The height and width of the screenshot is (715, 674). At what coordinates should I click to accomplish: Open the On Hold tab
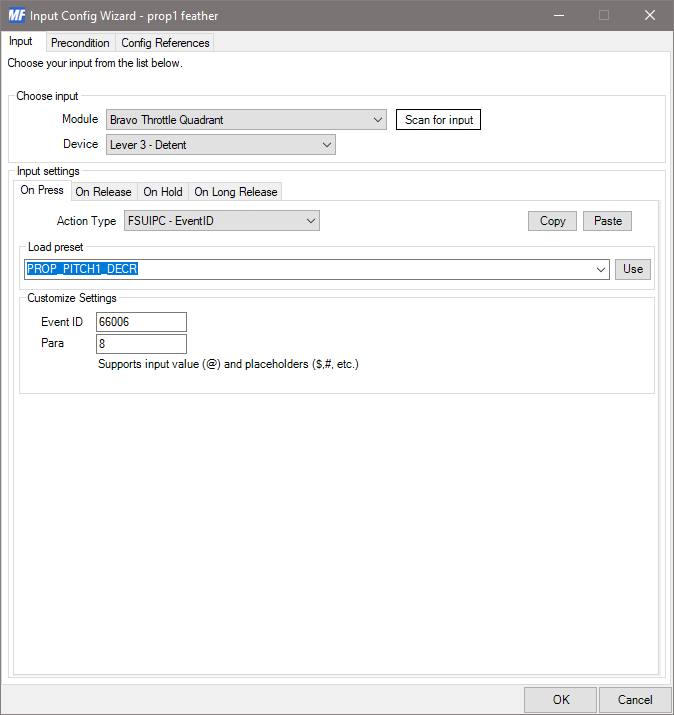(x=163, y=192)
